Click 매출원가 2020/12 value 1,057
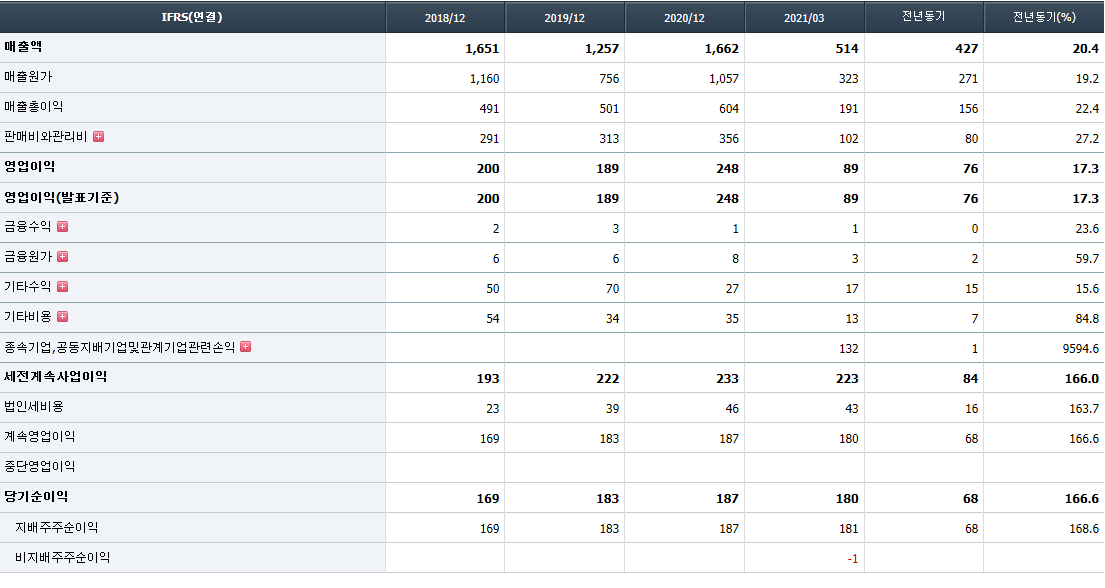 coord(724,79)
